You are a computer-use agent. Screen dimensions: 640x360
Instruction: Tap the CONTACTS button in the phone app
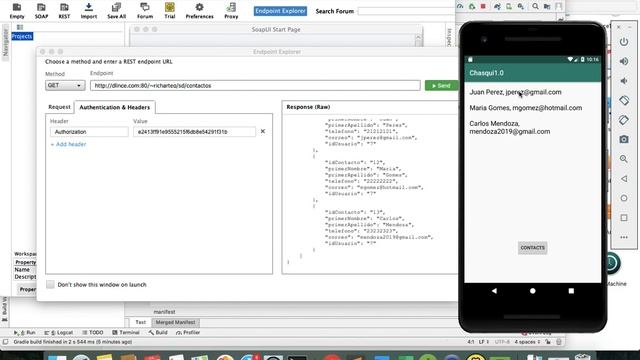pos(533,248)
